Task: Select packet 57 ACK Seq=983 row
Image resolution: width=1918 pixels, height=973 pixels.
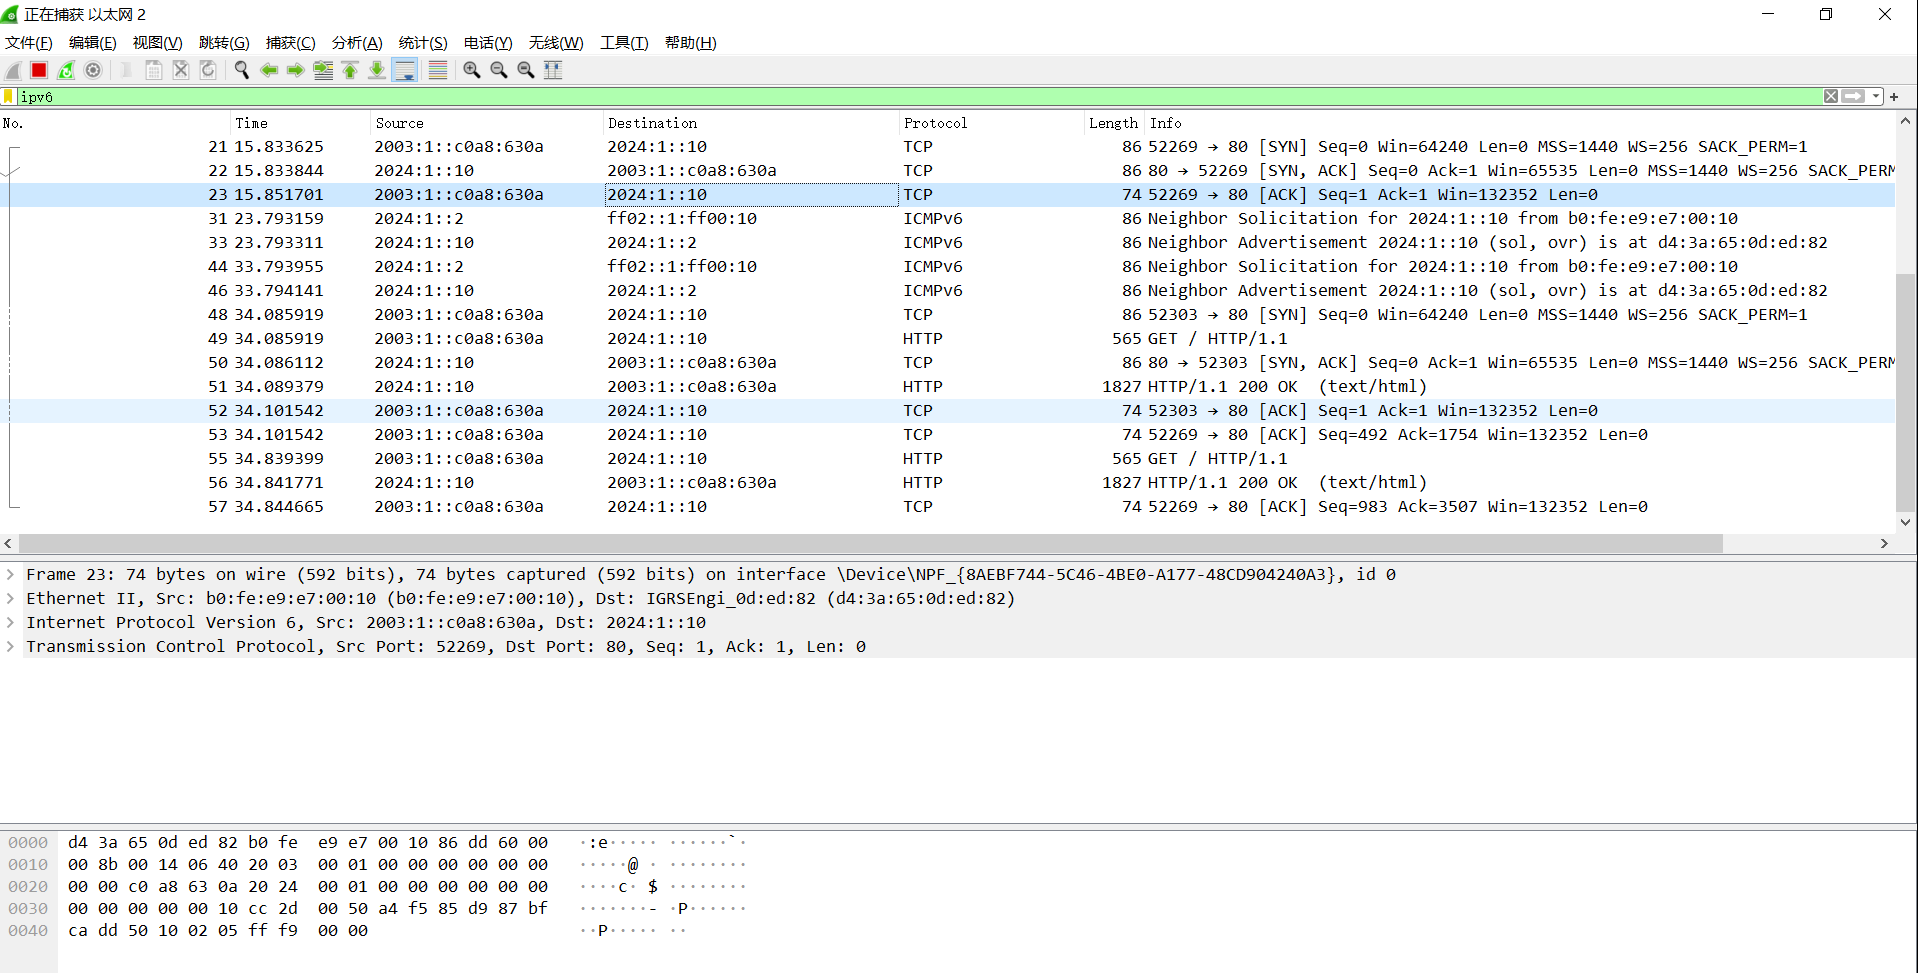Action: click(947, 506)
